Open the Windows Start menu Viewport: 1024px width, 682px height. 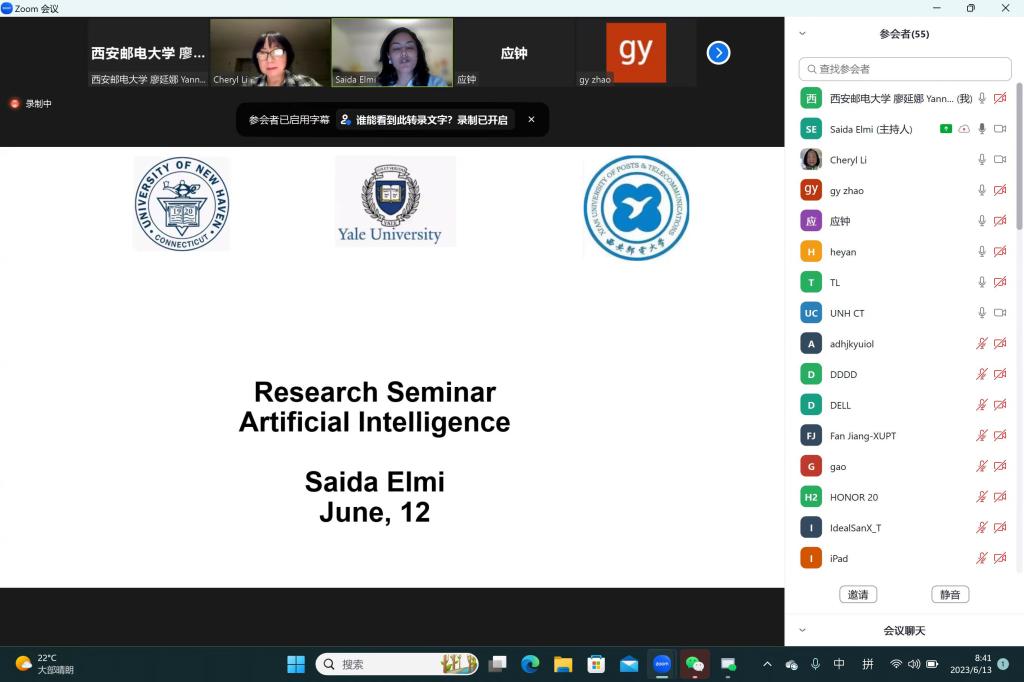point(296,664)
